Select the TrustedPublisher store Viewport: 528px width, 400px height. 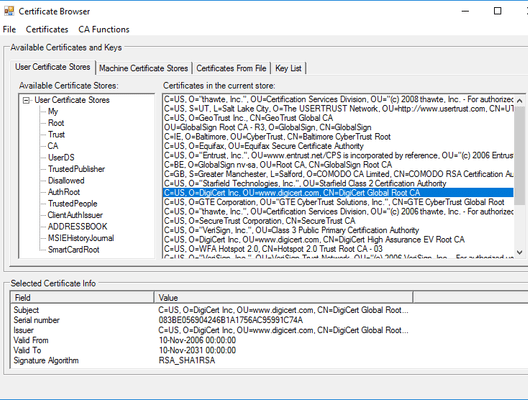[76, 169]
